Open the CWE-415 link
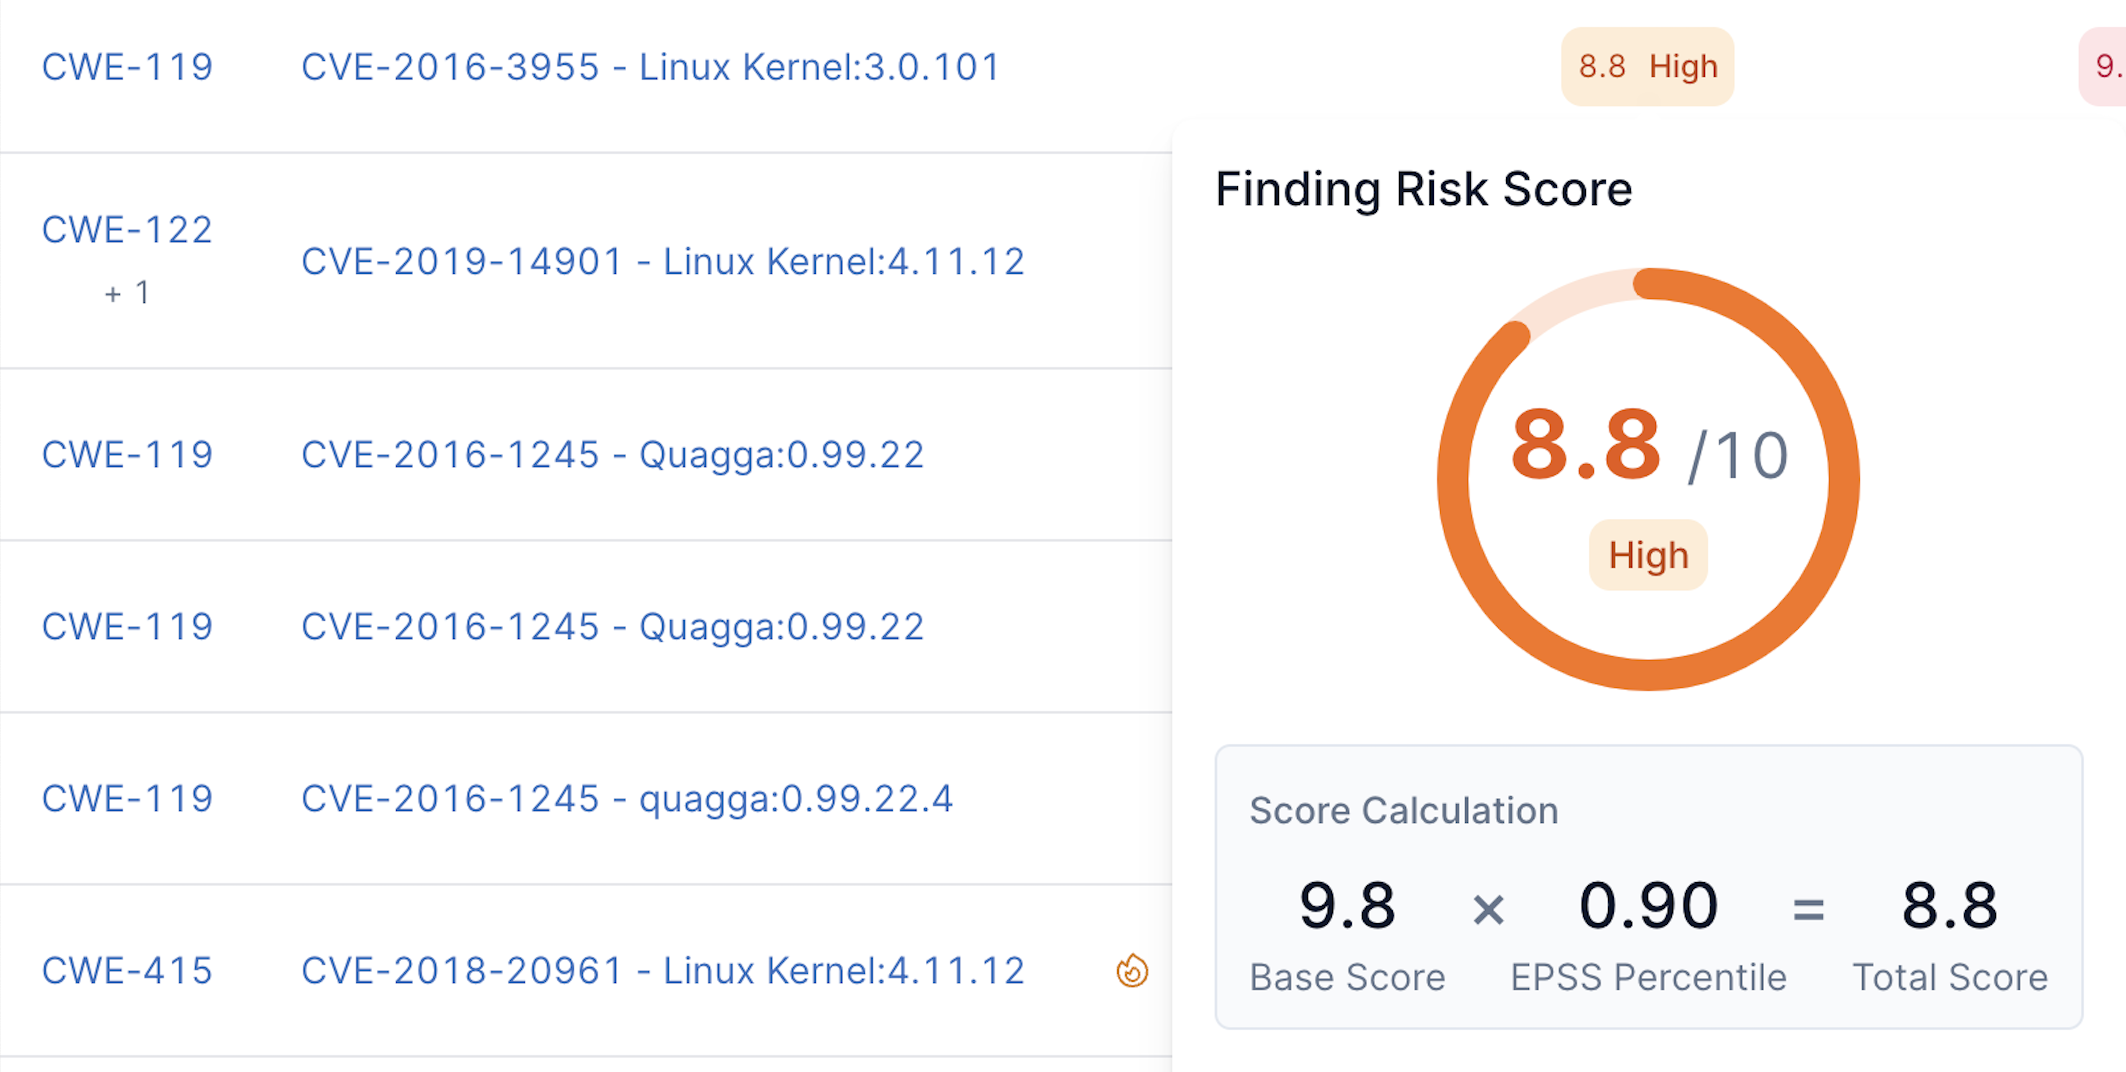This screenshot has width=2126, height=1072. [x=127, y=971]
